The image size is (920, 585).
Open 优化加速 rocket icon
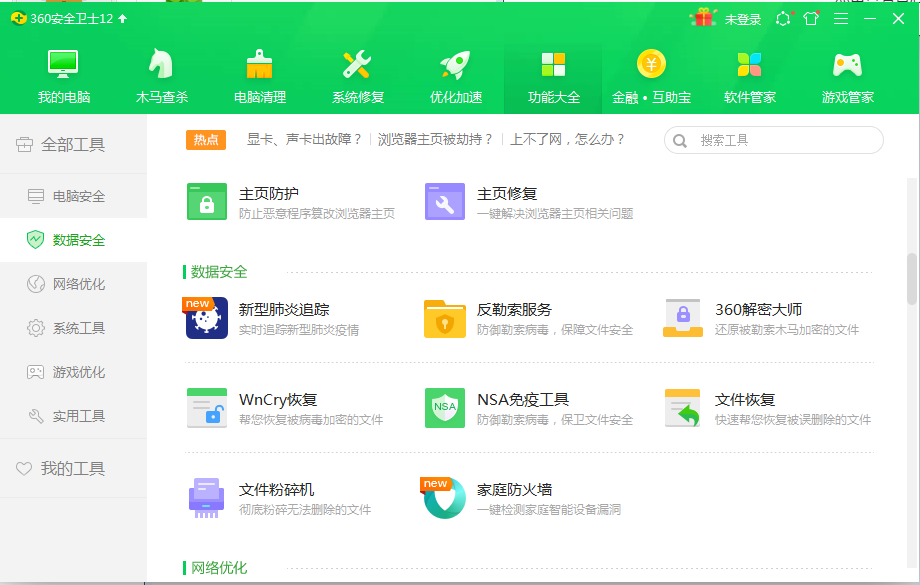(455, 64)
